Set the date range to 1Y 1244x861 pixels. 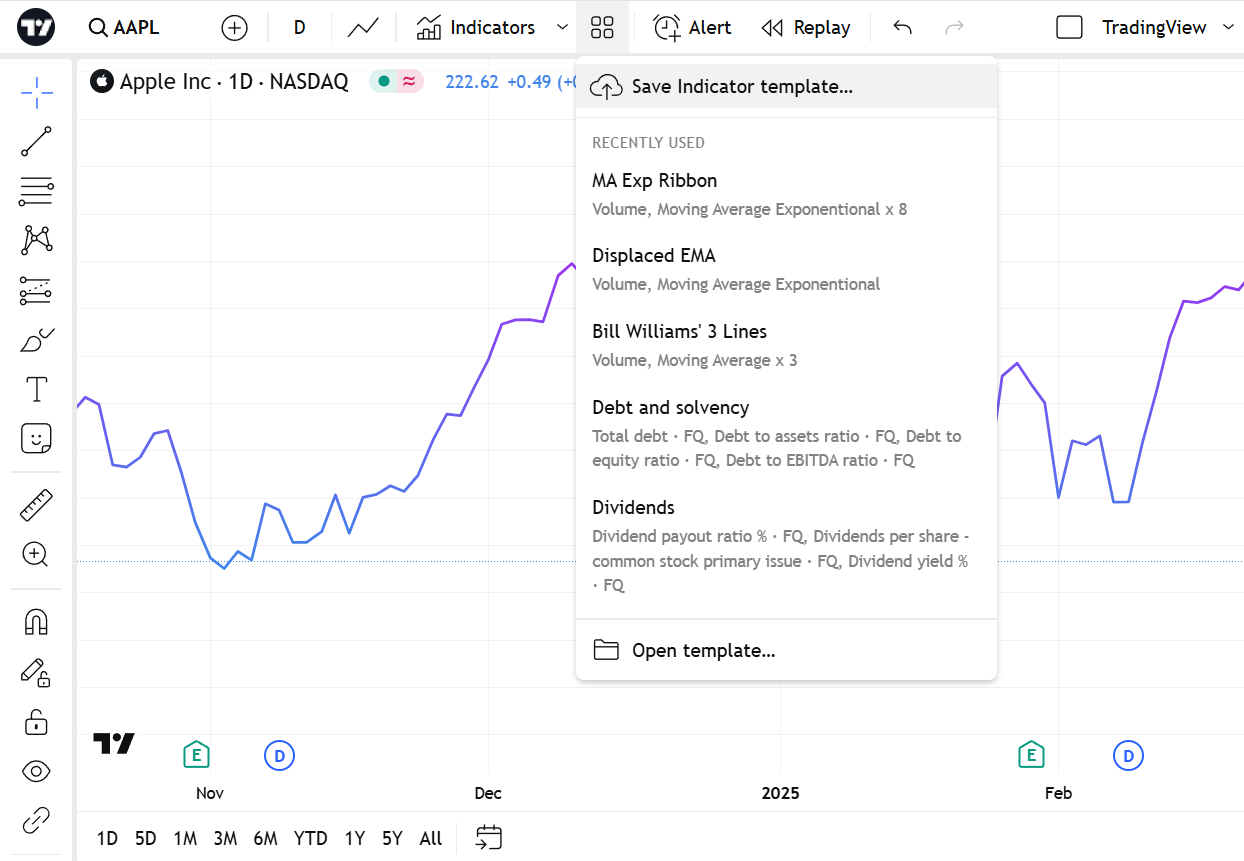click(x=355, y=838)
